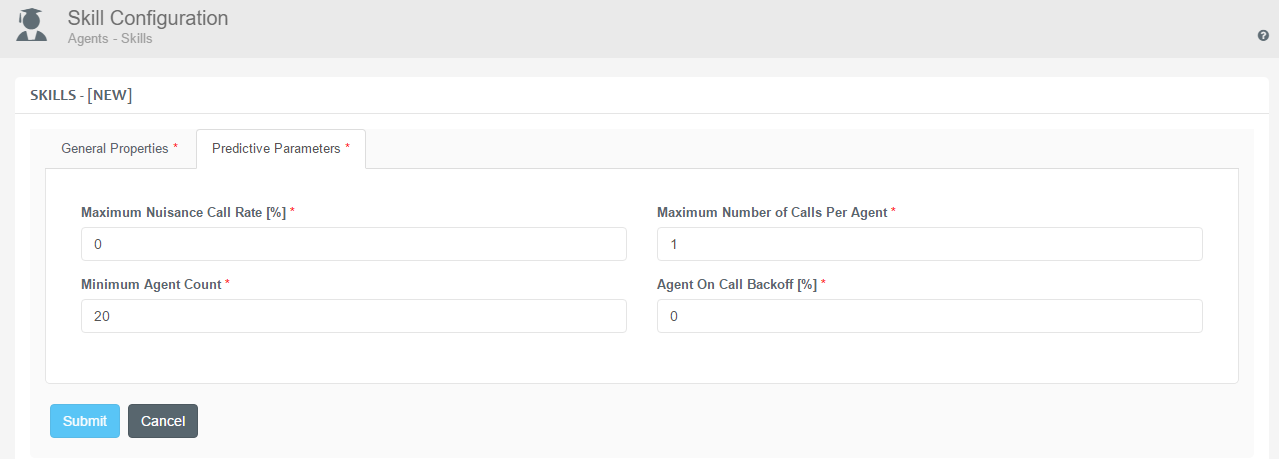Image resolution: width=1279 pixels, height=459 pixels.
Task: Click Maximum Number of Calls Per Agent field
Action: click(x=930, y=244)
